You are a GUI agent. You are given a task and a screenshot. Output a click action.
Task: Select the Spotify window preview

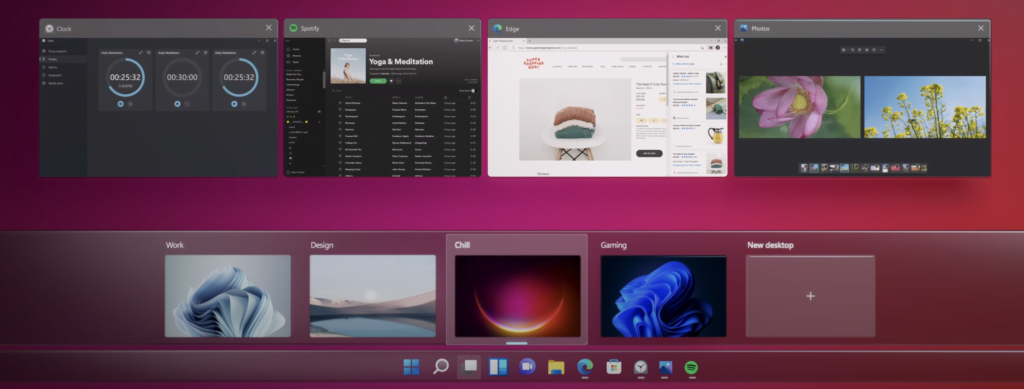coord(382,106)
